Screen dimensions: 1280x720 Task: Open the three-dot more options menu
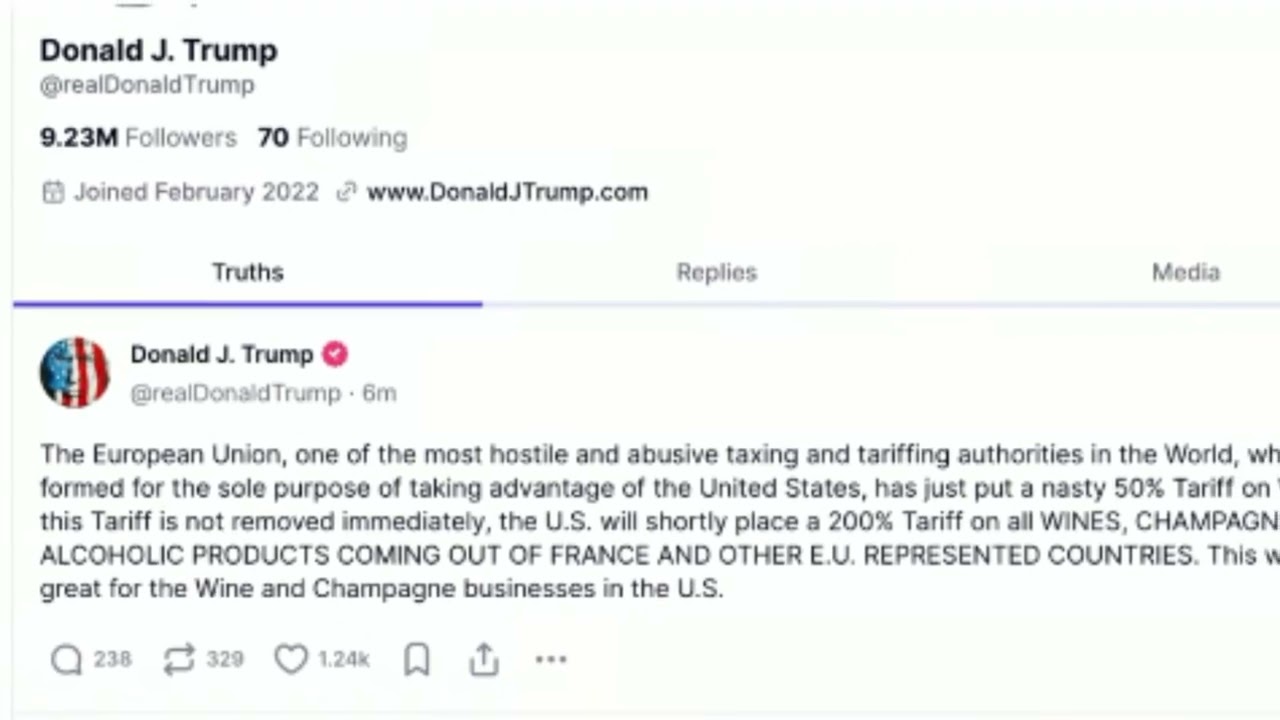coord(551,659)
